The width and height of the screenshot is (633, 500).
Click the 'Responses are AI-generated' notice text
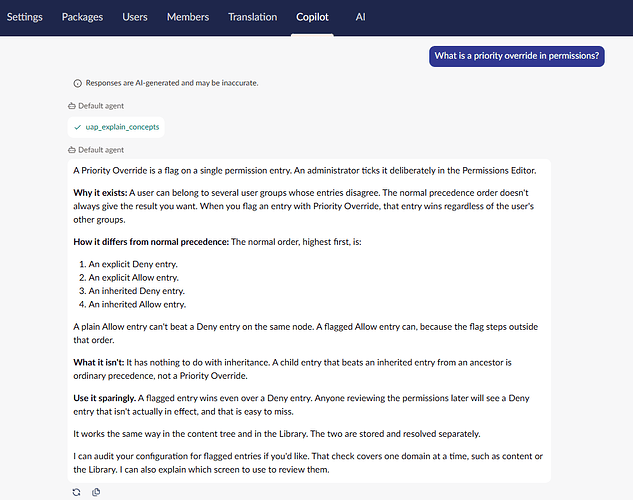[172, 83]
